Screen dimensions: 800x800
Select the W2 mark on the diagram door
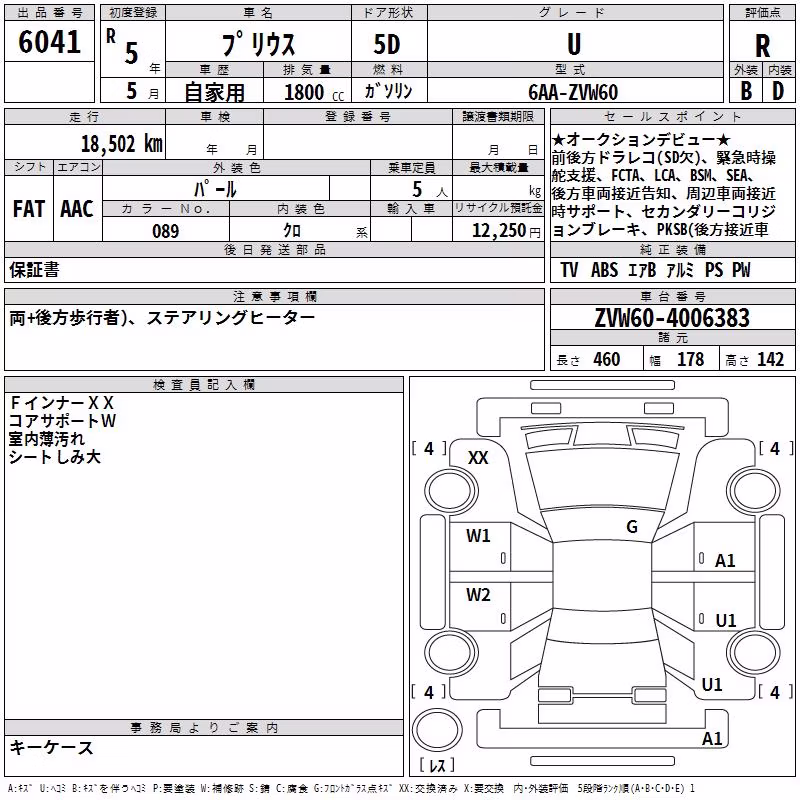click(x=478, y=594)
